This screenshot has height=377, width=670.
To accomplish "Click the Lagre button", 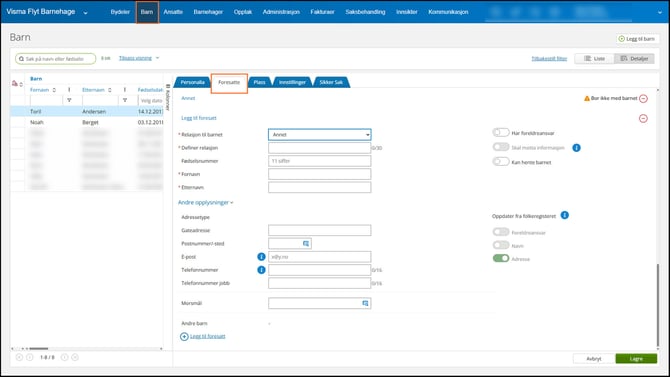I will pos(636,359).
